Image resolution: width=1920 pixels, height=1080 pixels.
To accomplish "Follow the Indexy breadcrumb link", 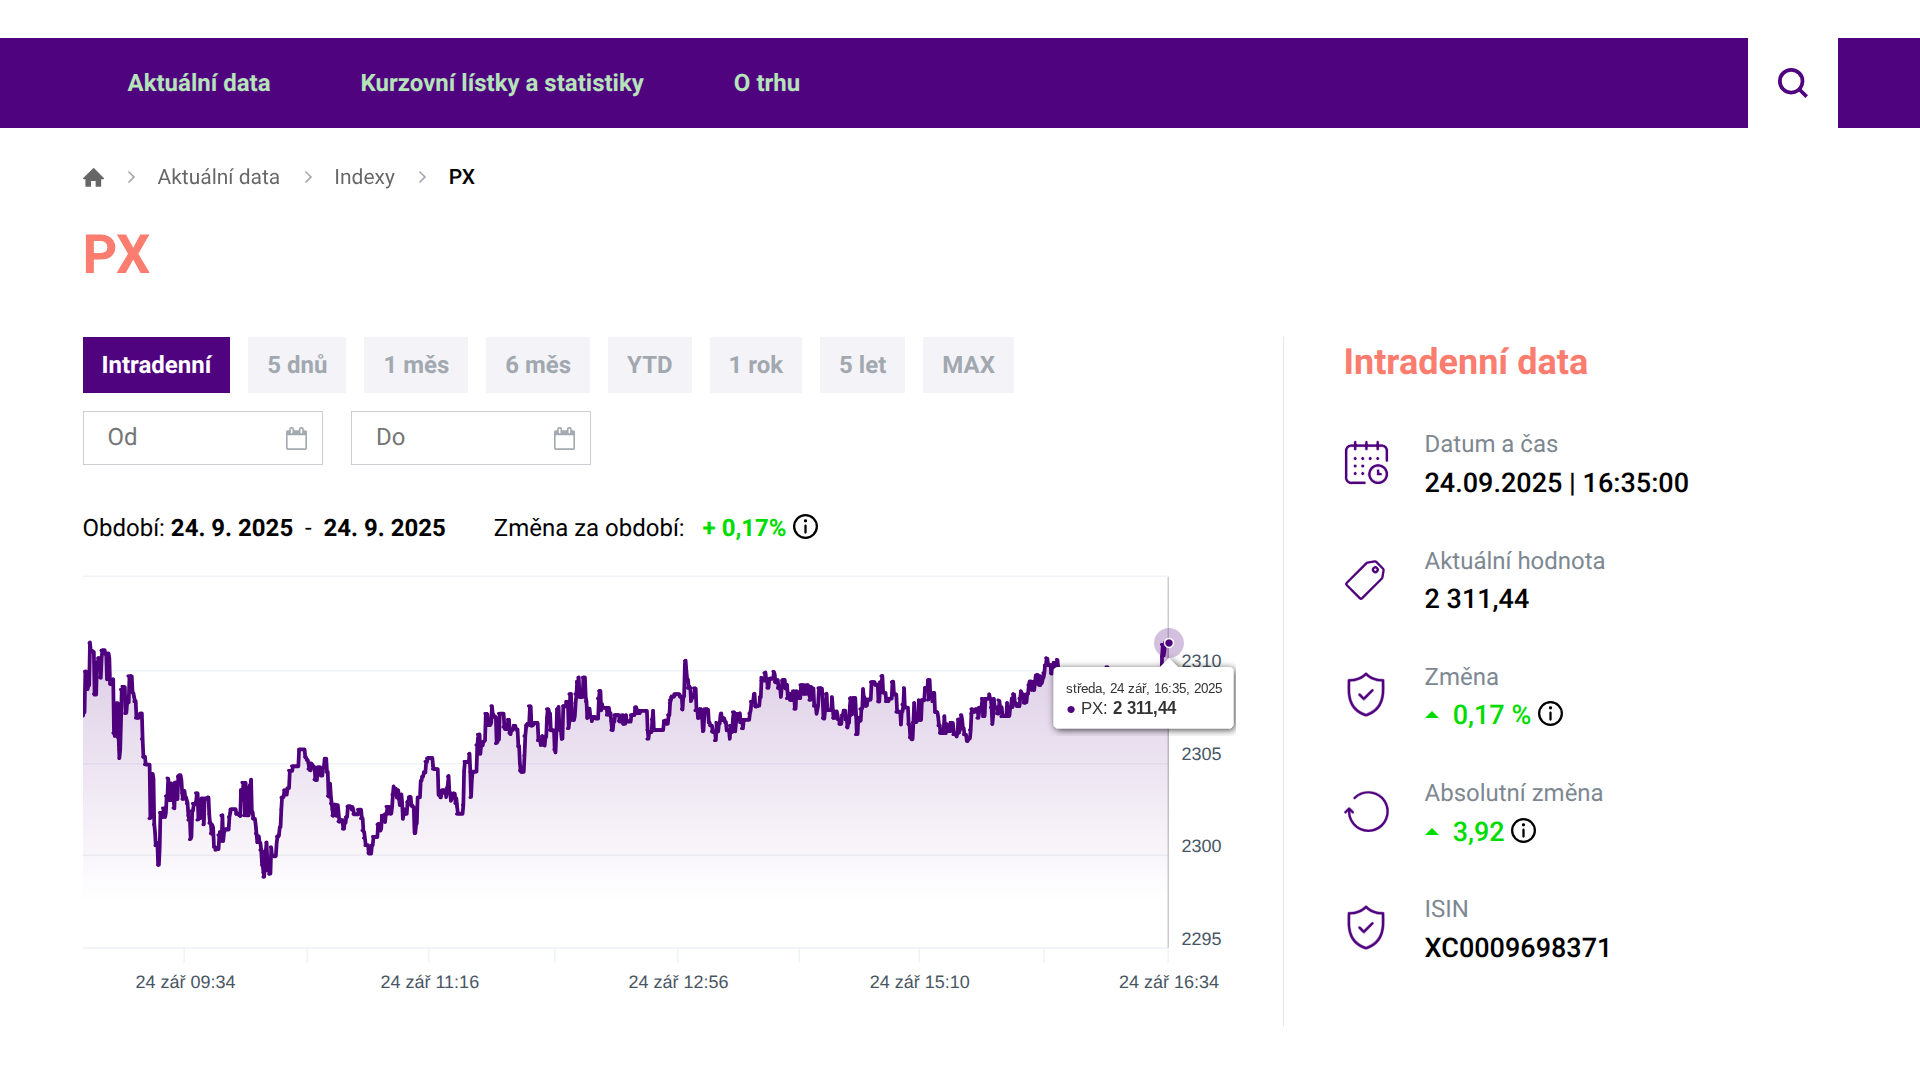I will pos(364,177).
